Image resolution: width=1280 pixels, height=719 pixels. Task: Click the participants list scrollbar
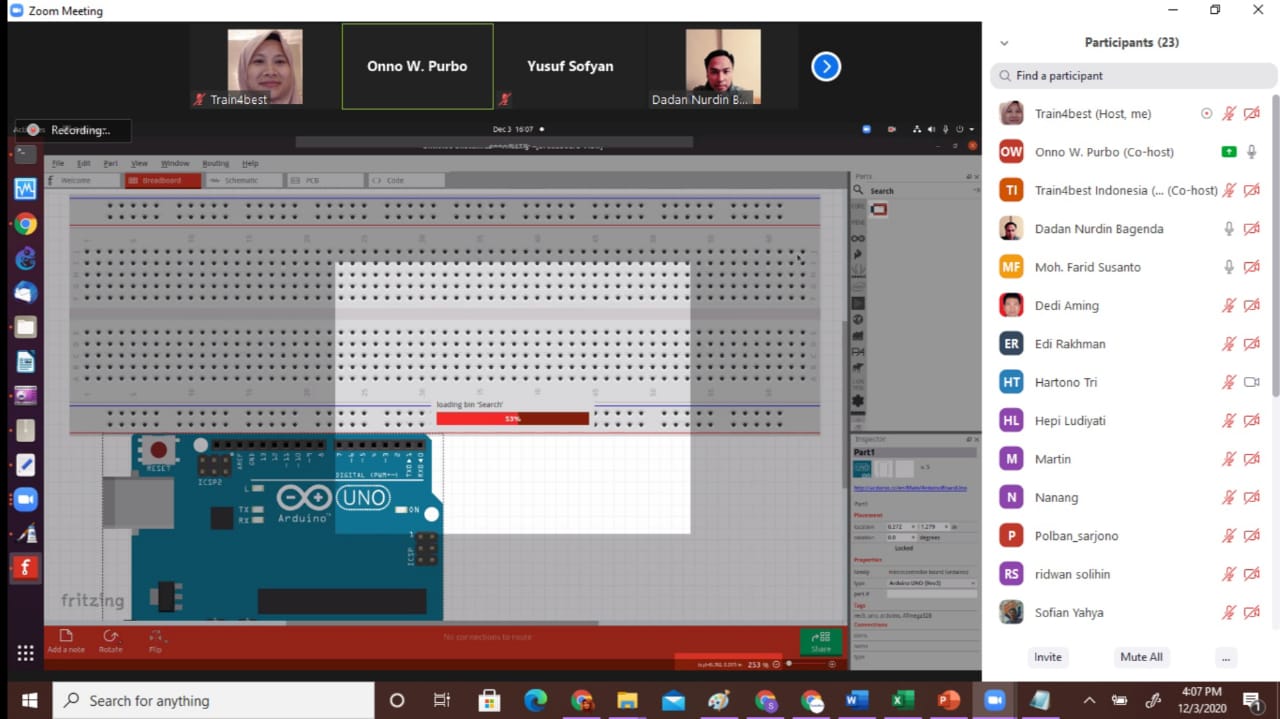pyautogui.click(x=1275, y=250)
